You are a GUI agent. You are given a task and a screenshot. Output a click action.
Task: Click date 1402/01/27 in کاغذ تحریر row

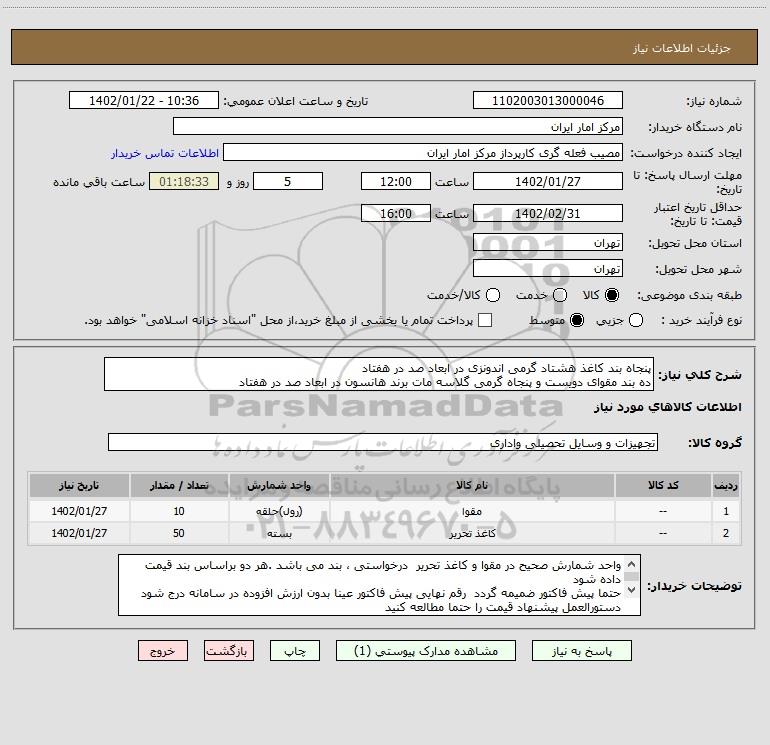click(79, 533)
